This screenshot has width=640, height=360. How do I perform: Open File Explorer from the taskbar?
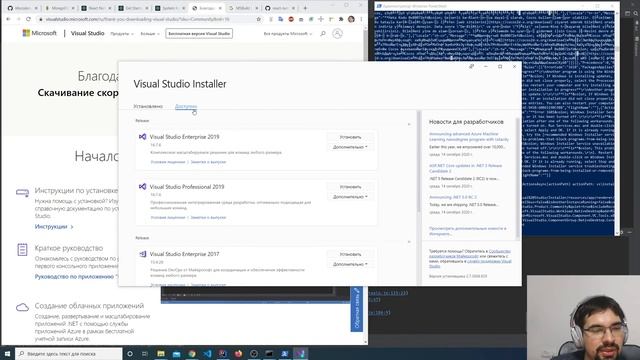(x=161, y=353)
